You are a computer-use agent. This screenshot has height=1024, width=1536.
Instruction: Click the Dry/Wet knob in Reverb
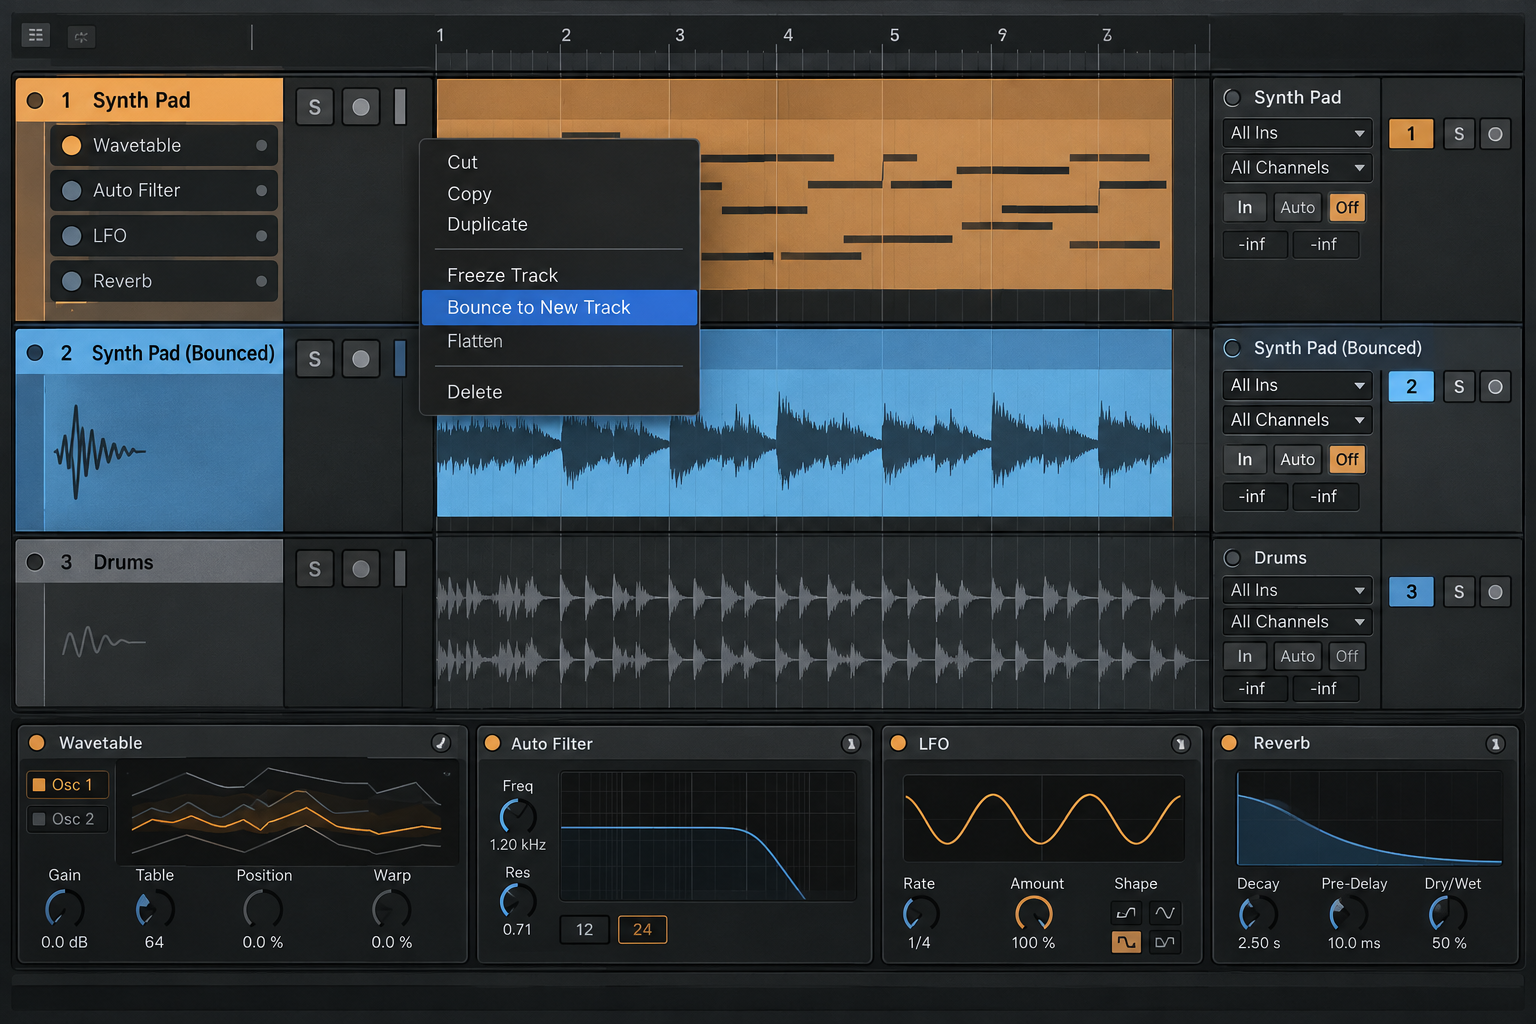pyautogui.click(x=1448, y=913)
